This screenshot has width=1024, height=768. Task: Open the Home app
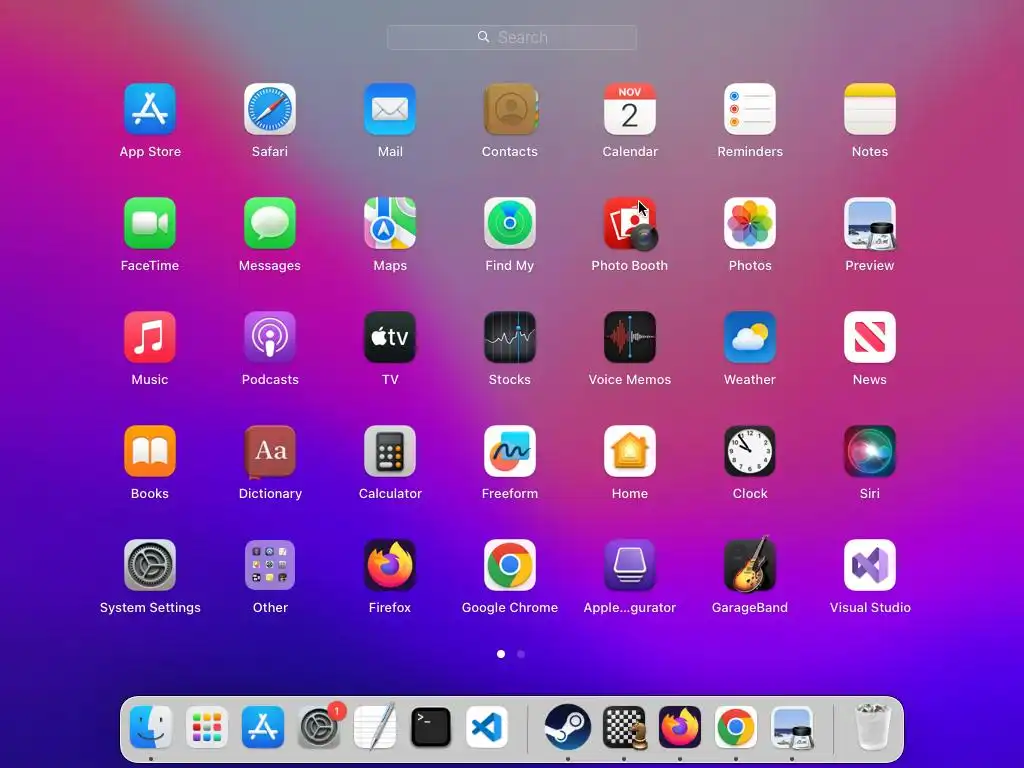click(x=630, y=451)
